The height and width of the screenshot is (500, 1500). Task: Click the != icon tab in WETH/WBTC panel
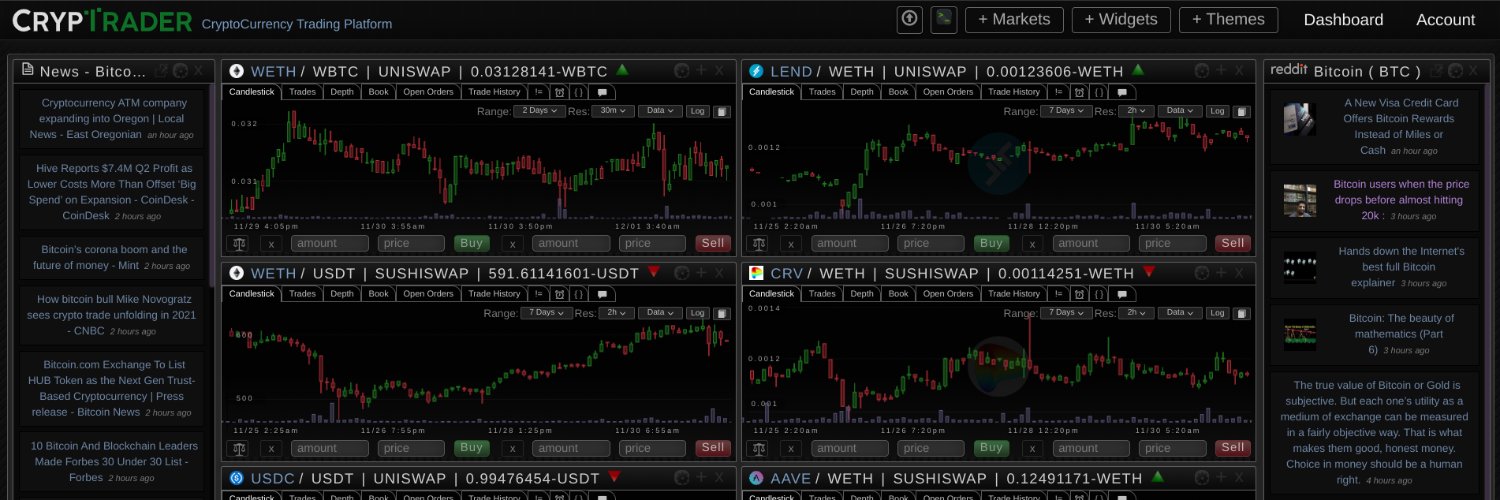click(x=540, y=92)
